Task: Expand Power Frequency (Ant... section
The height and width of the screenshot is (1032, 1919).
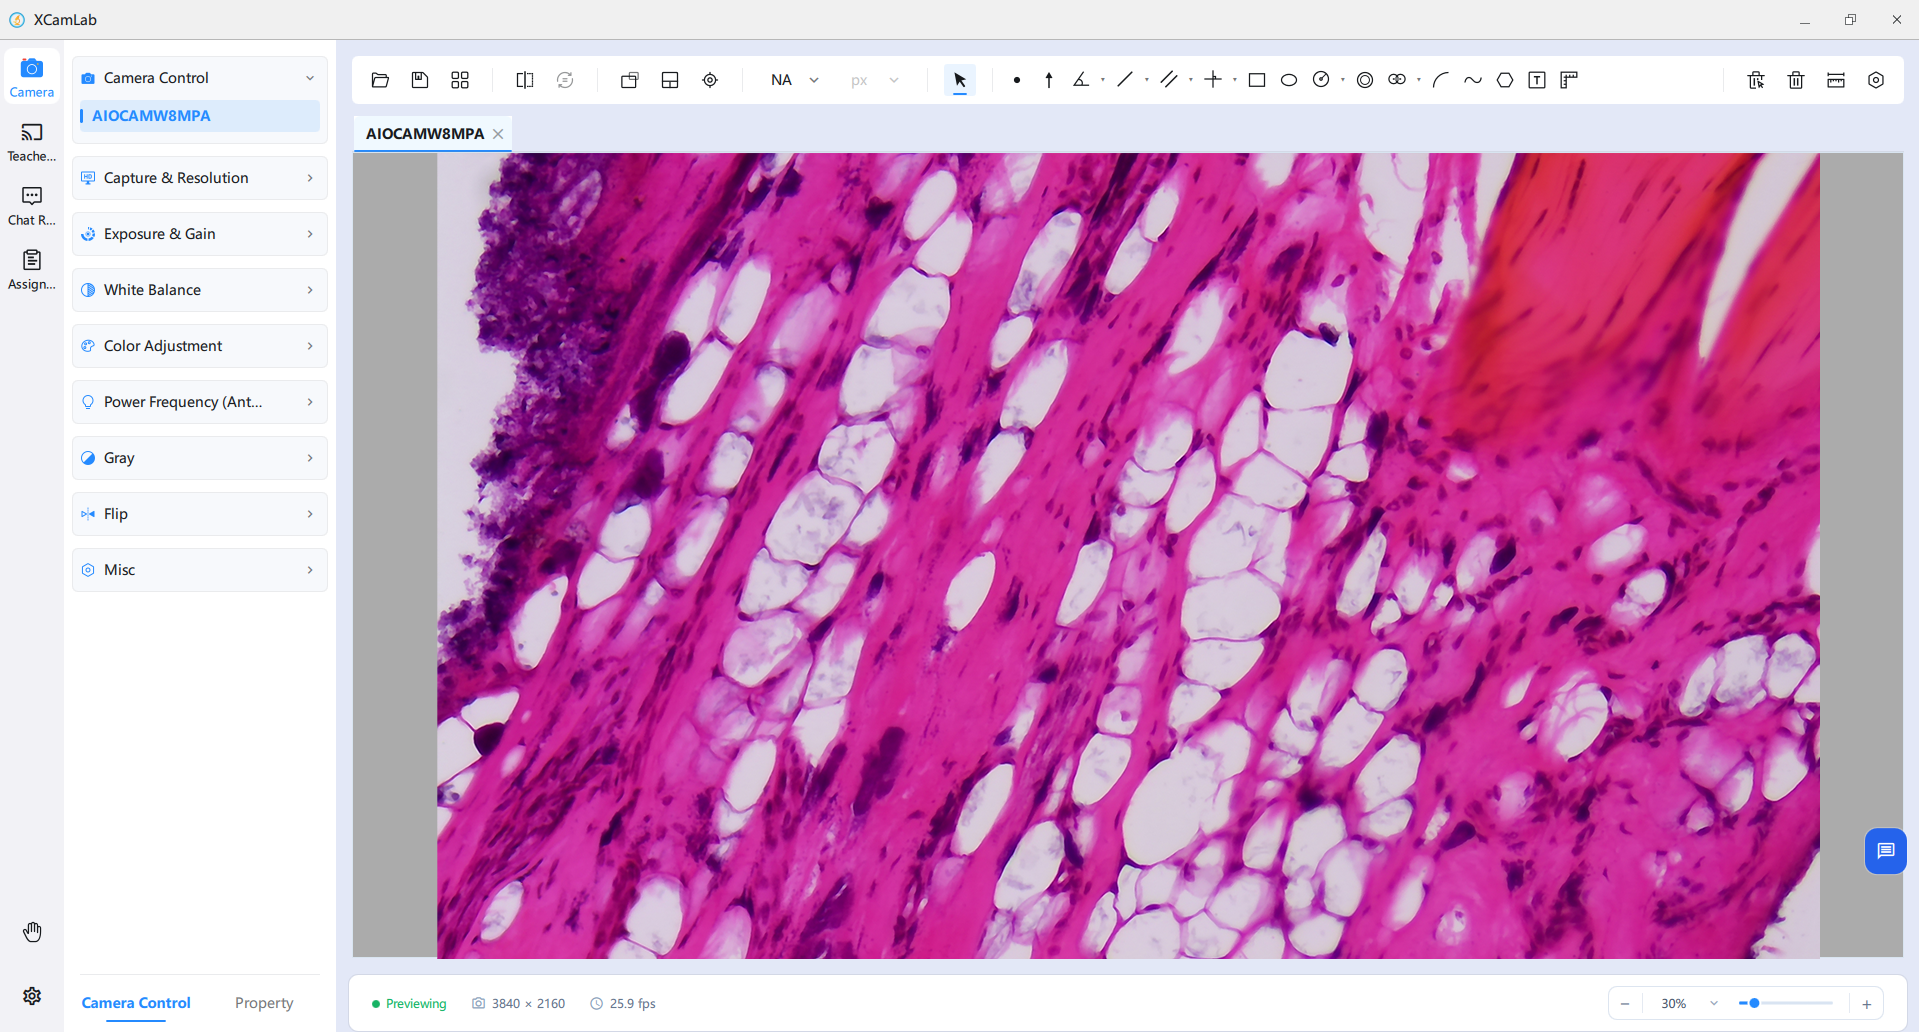Action: tap(200, 402)
